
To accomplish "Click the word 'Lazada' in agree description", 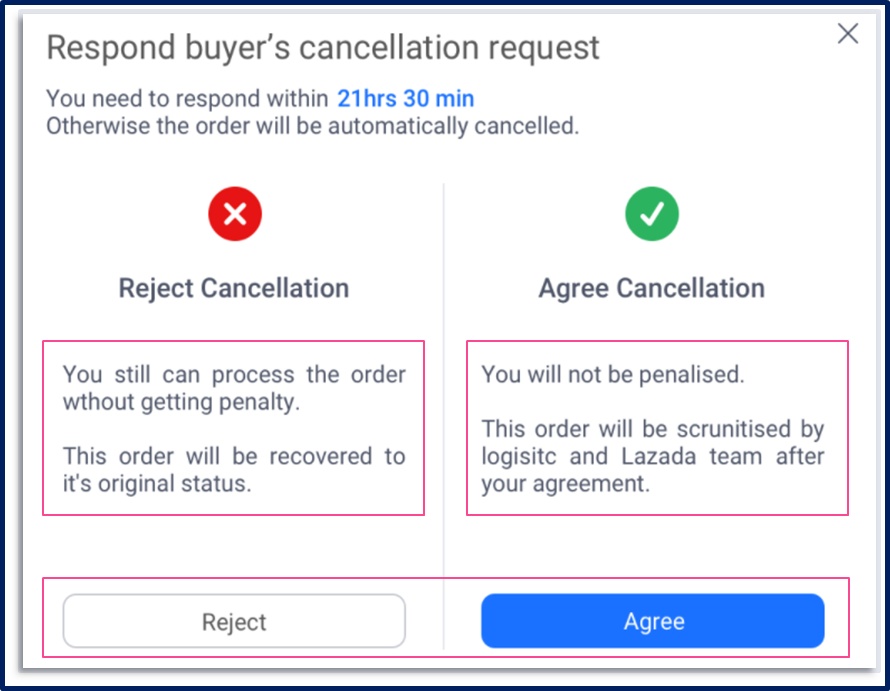I will tap(658, 457).
